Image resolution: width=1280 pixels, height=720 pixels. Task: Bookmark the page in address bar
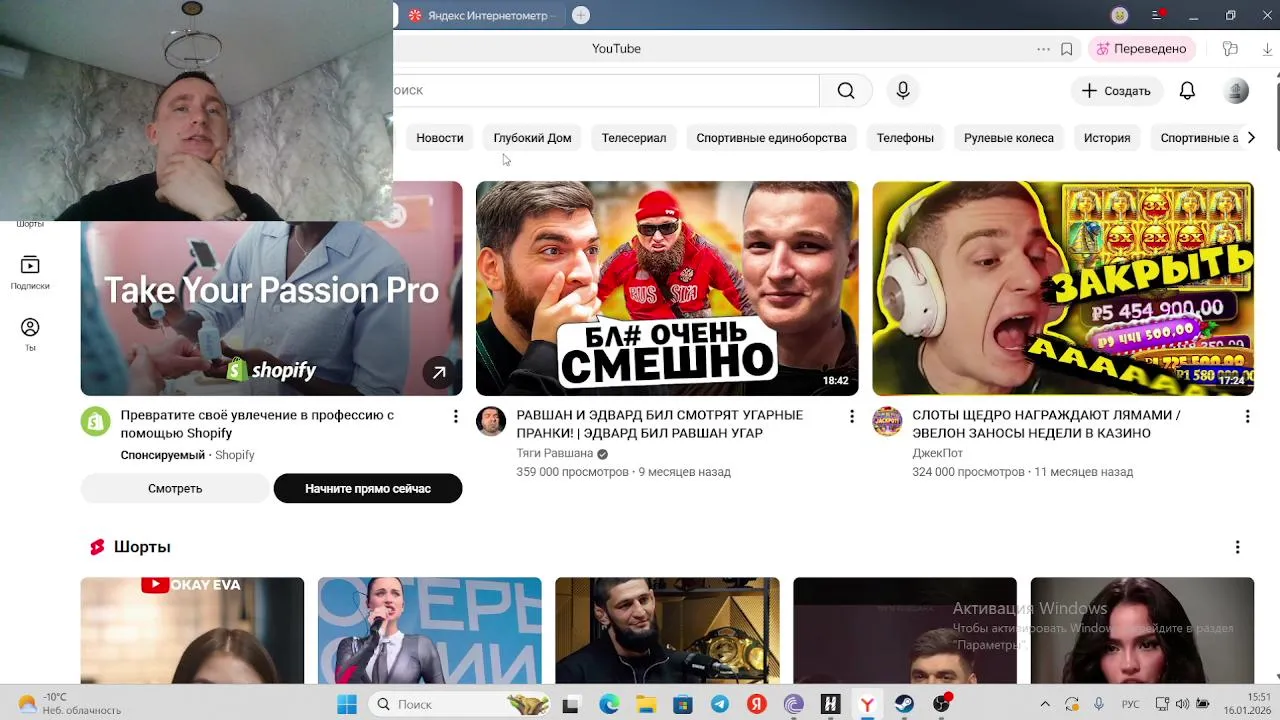(x=1067, y=49)
